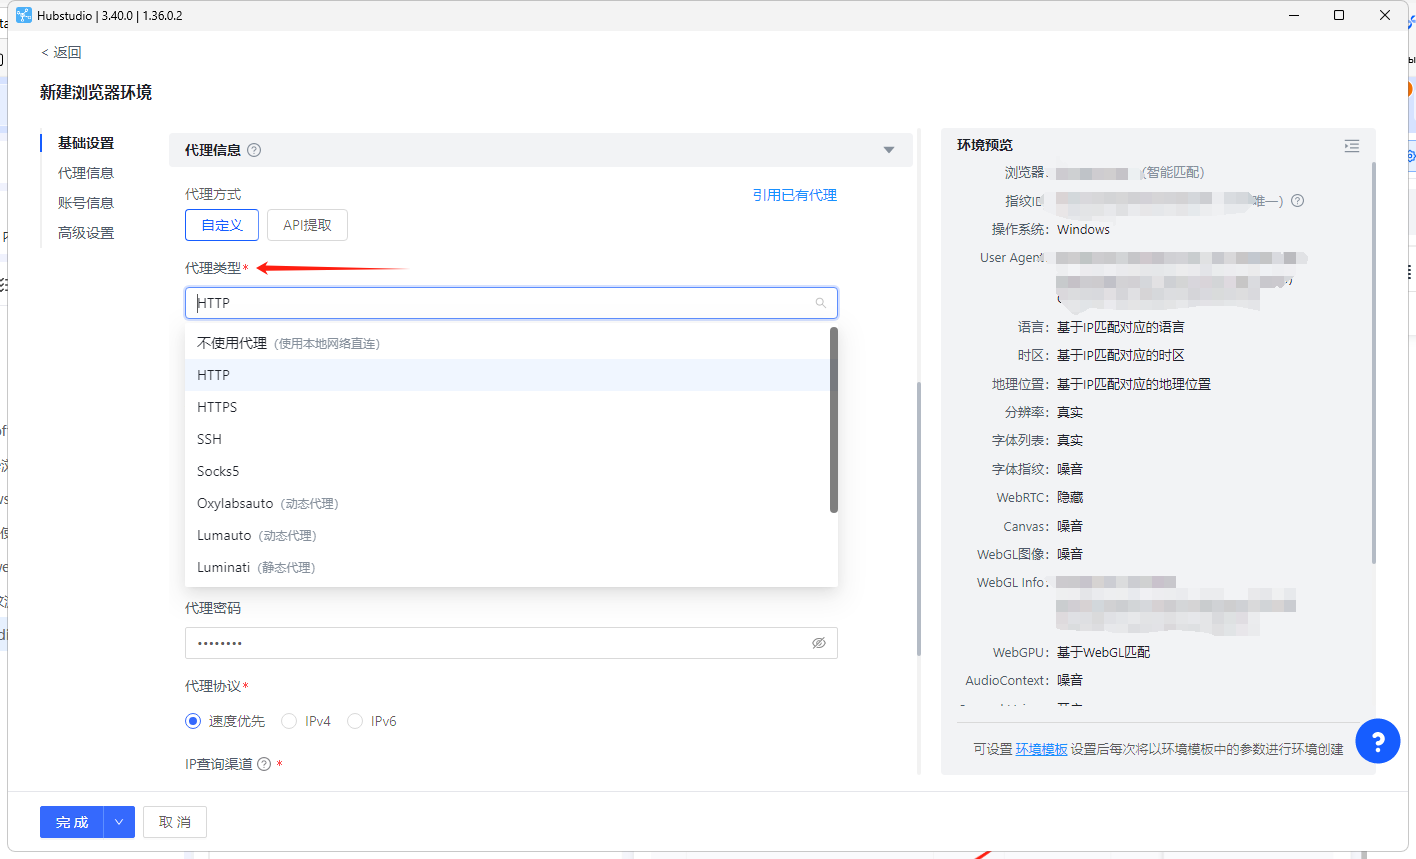Click the search icon in proxy type field
Screen dimensions: 1416x859
820,303
